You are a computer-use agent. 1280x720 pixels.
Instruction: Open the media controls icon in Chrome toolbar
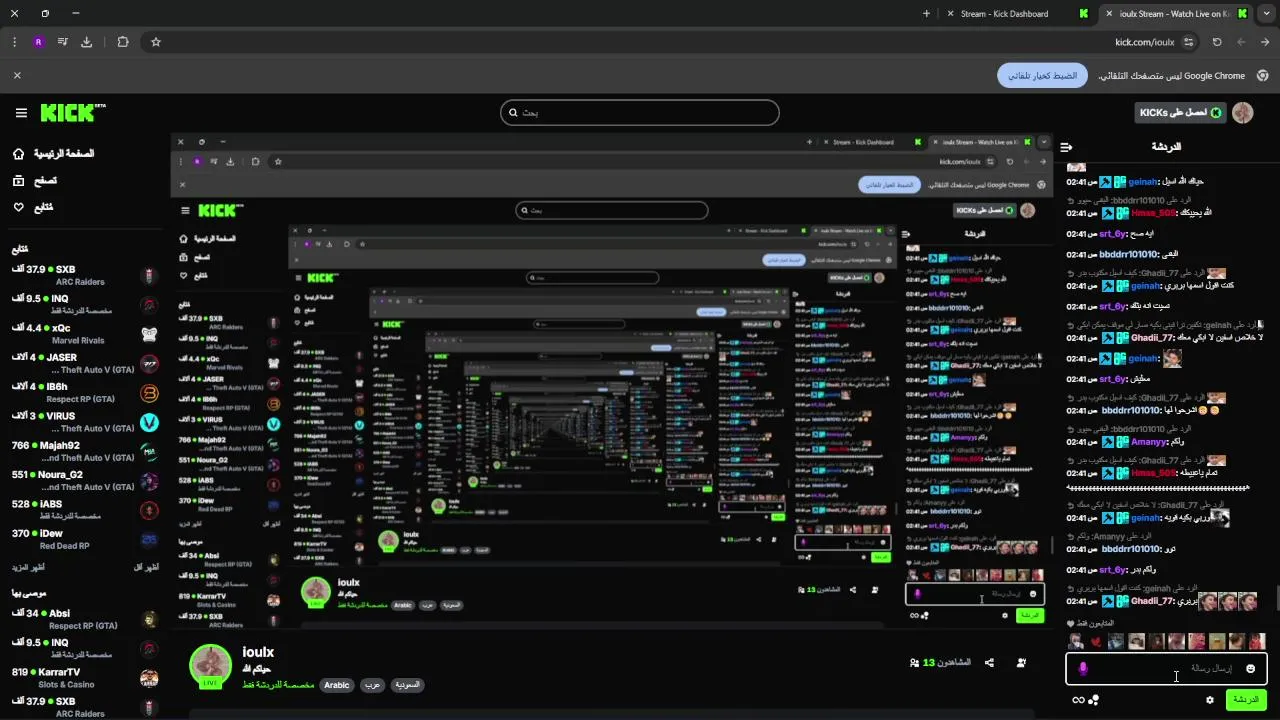(62, 42)
